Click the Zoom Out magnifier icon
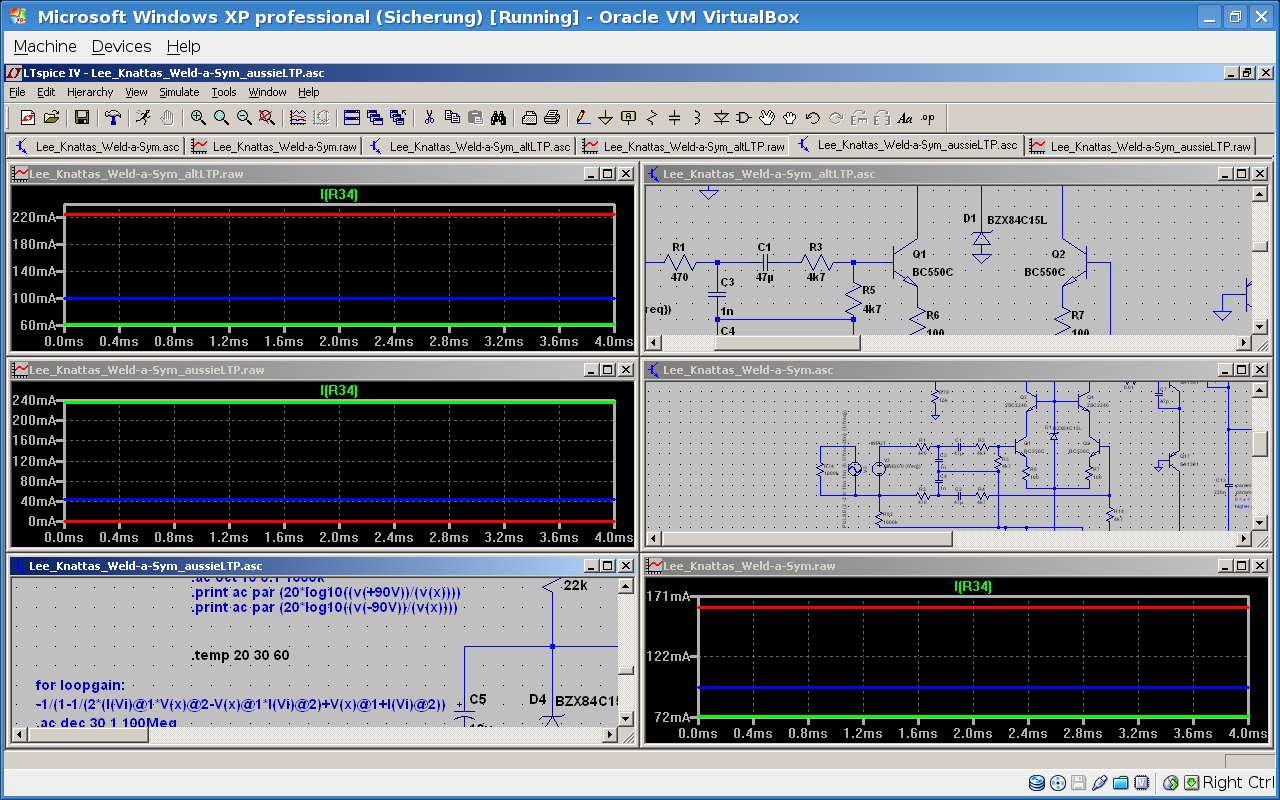This screenshot has width=1280, height=800. click(244, 117)
